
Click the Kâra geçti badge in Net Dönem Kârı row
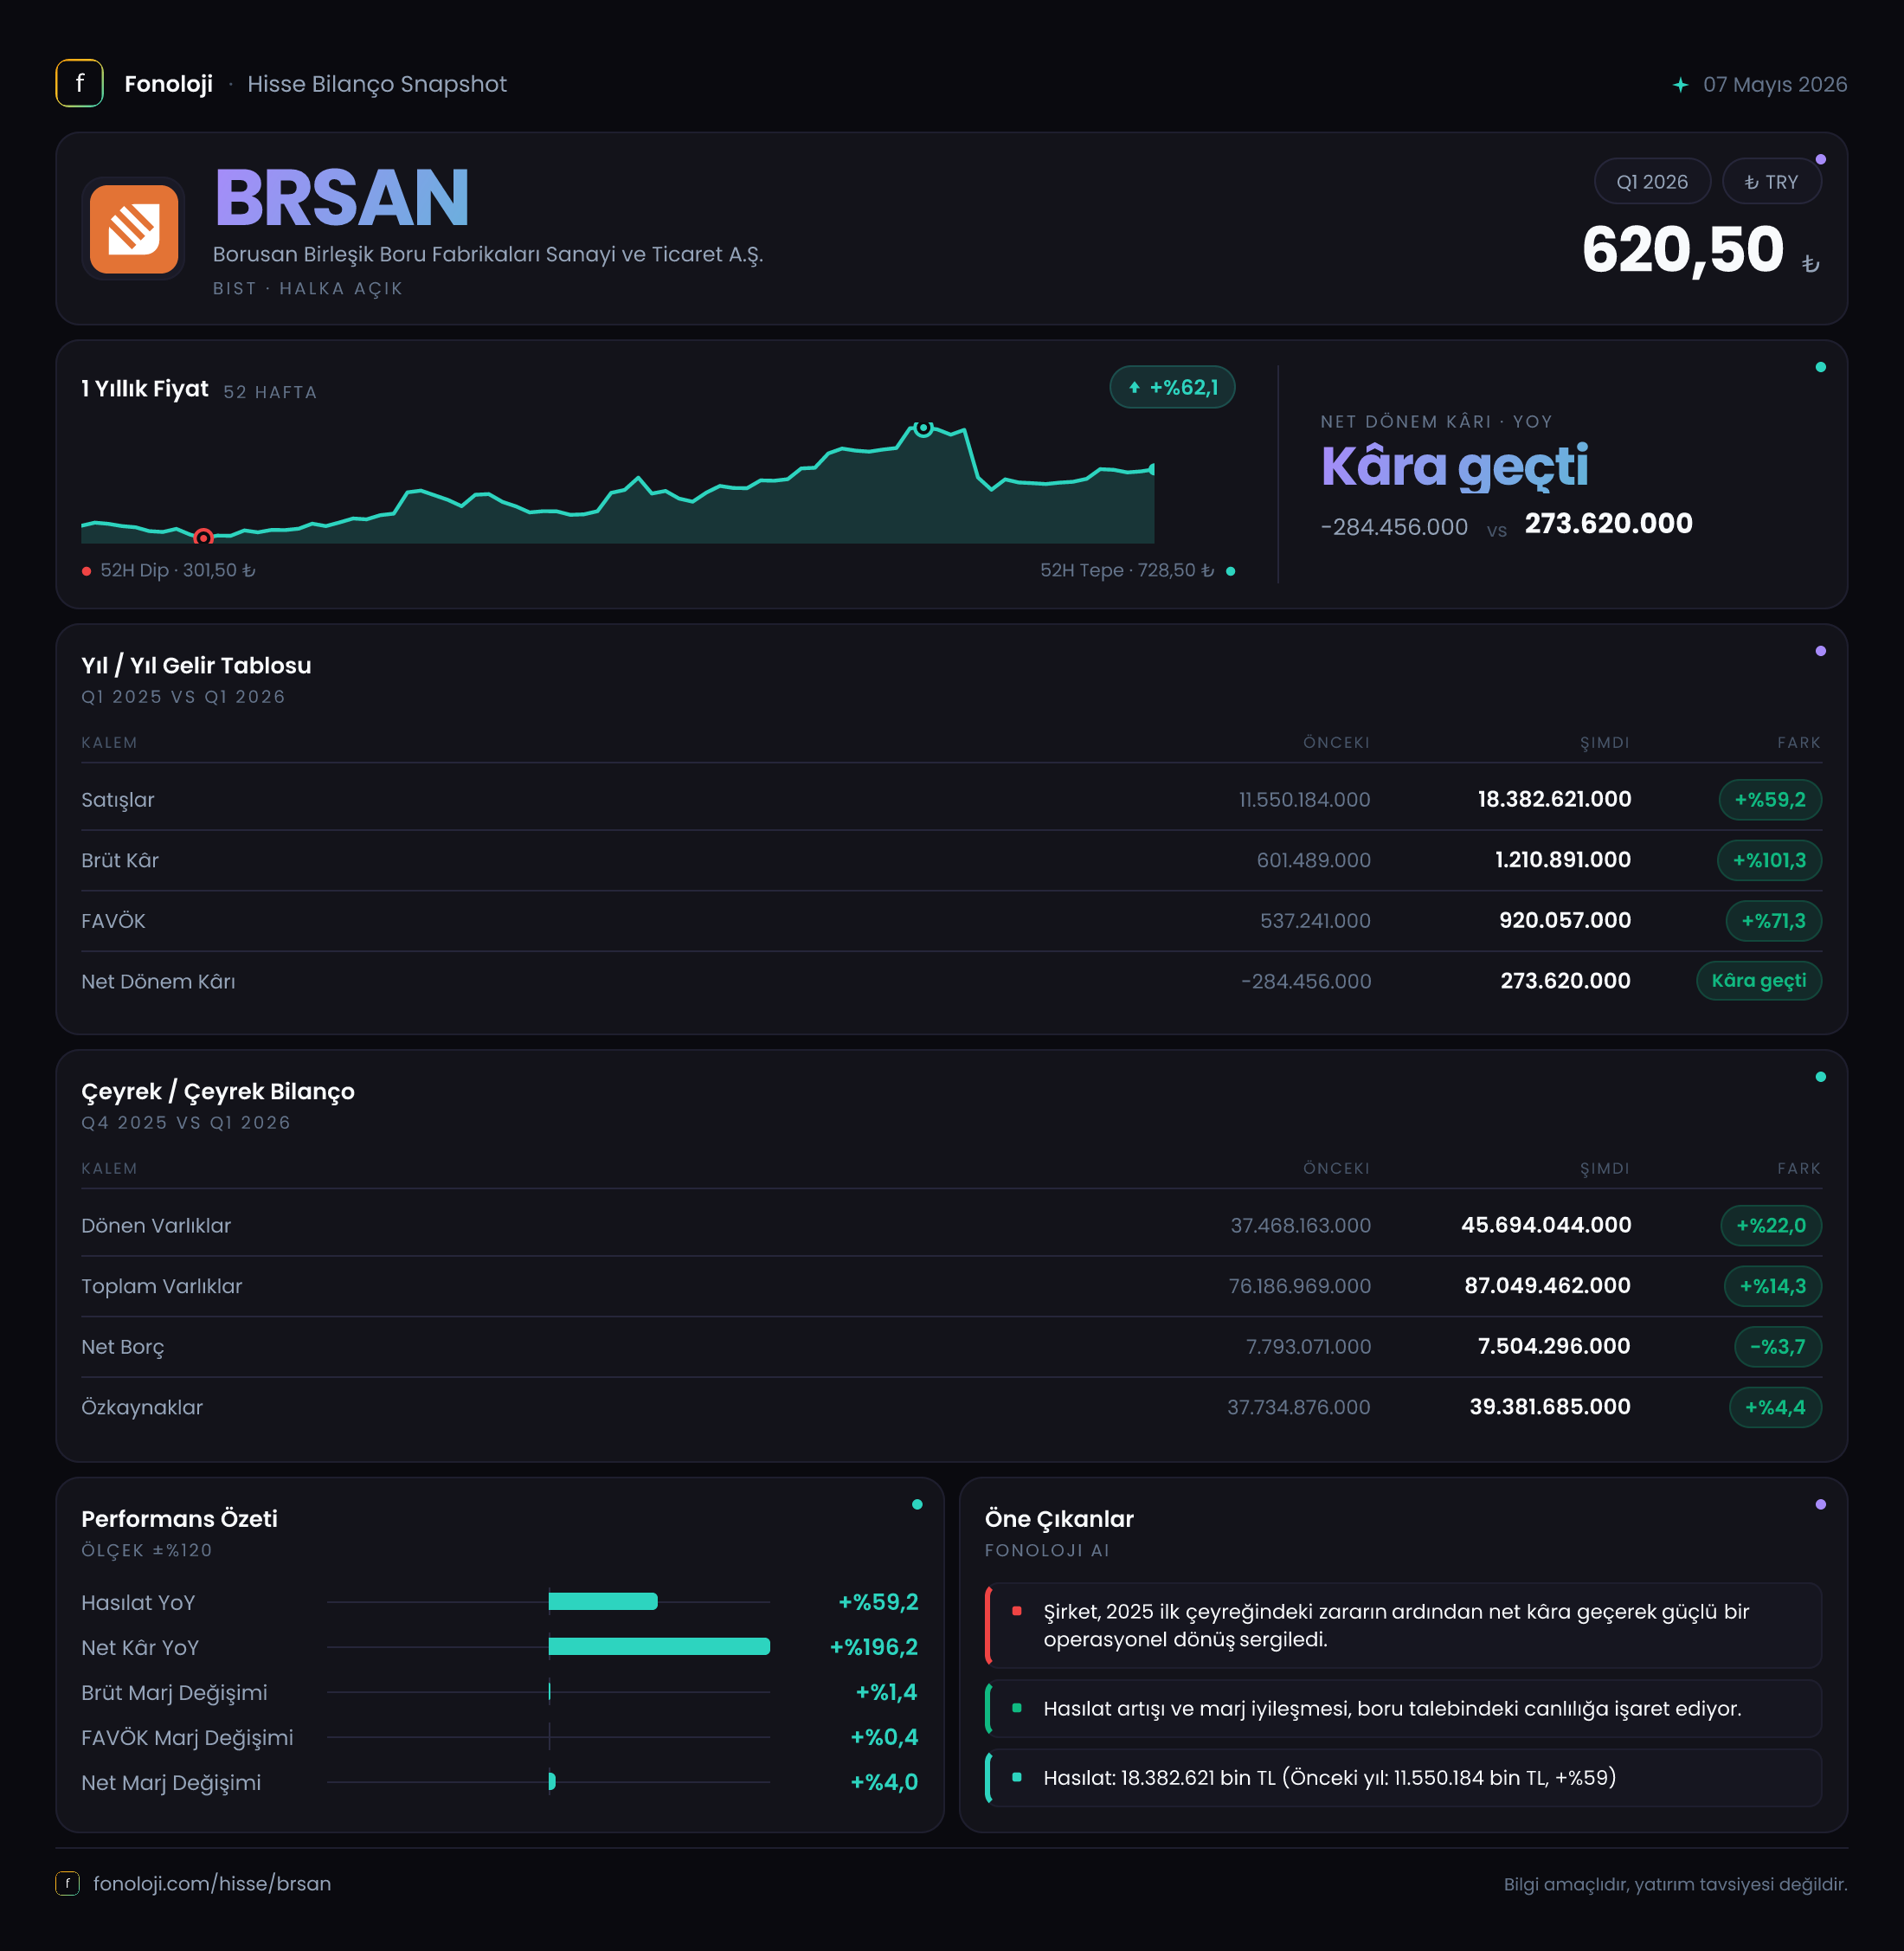coord(1759,981)
